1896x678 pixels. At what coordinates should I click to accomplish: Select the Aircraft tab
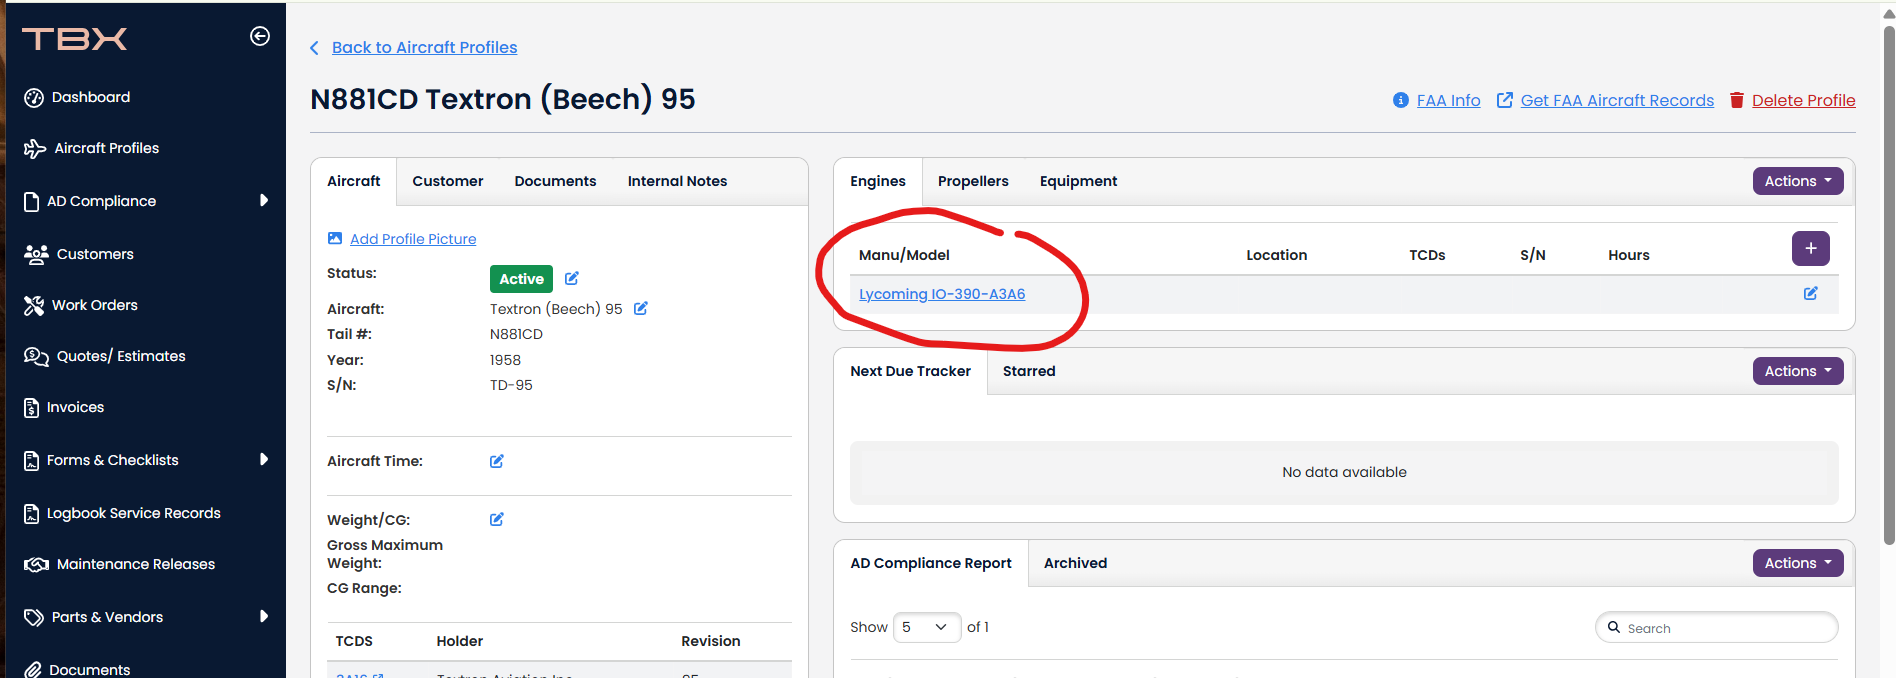354,181
